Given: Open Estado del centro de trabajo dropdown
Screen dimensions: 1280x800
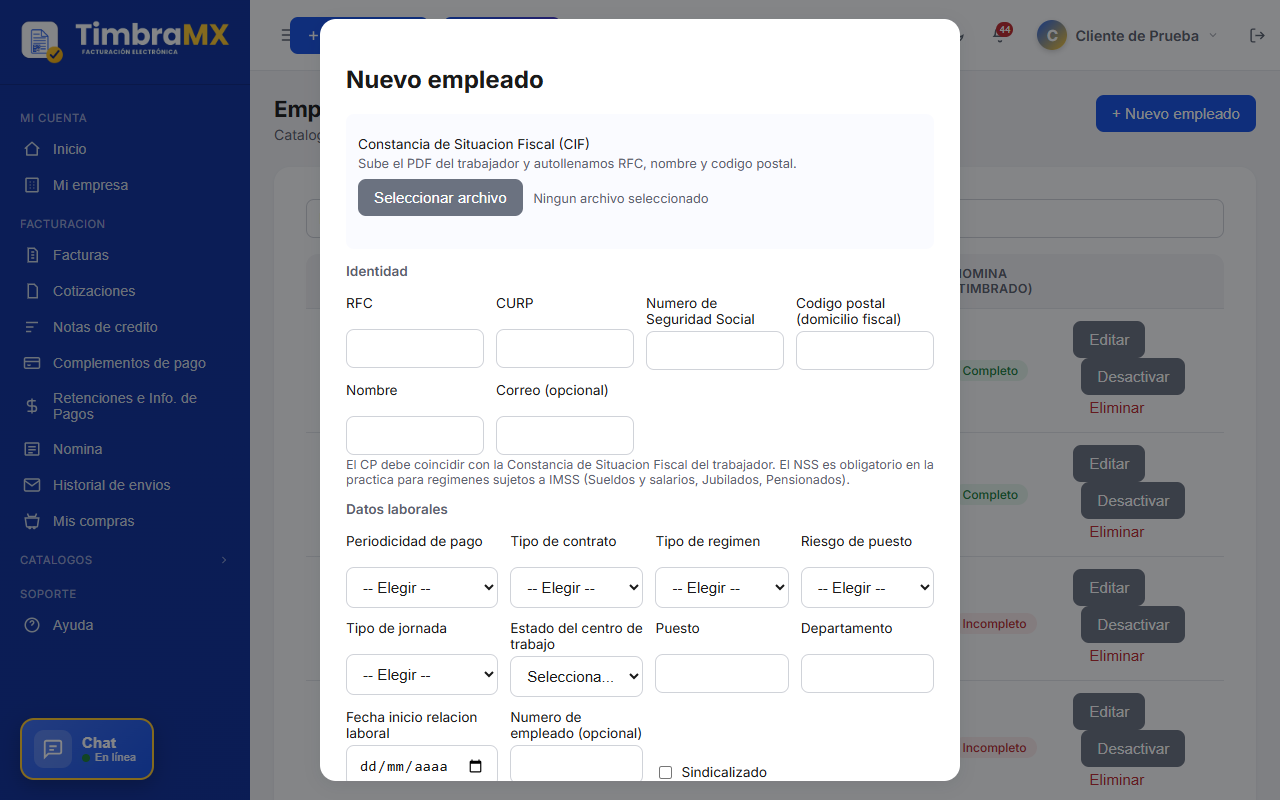Looking at the screenshot, I should tap(577, 677).
